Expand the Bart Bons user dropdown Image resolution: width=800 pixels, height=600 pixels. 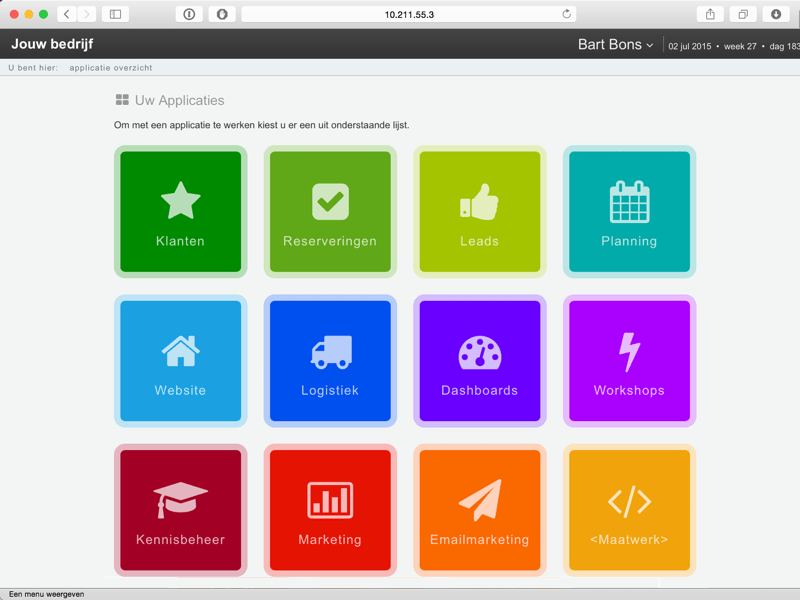(x=615, y=44)
